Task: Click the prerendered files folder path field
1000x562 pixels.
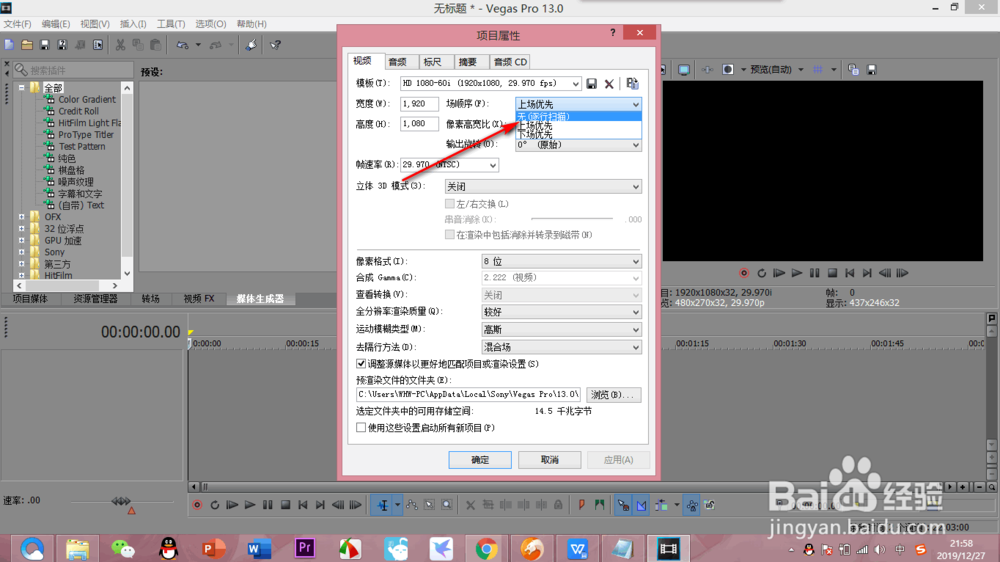Action: click(x=468, y=395)
